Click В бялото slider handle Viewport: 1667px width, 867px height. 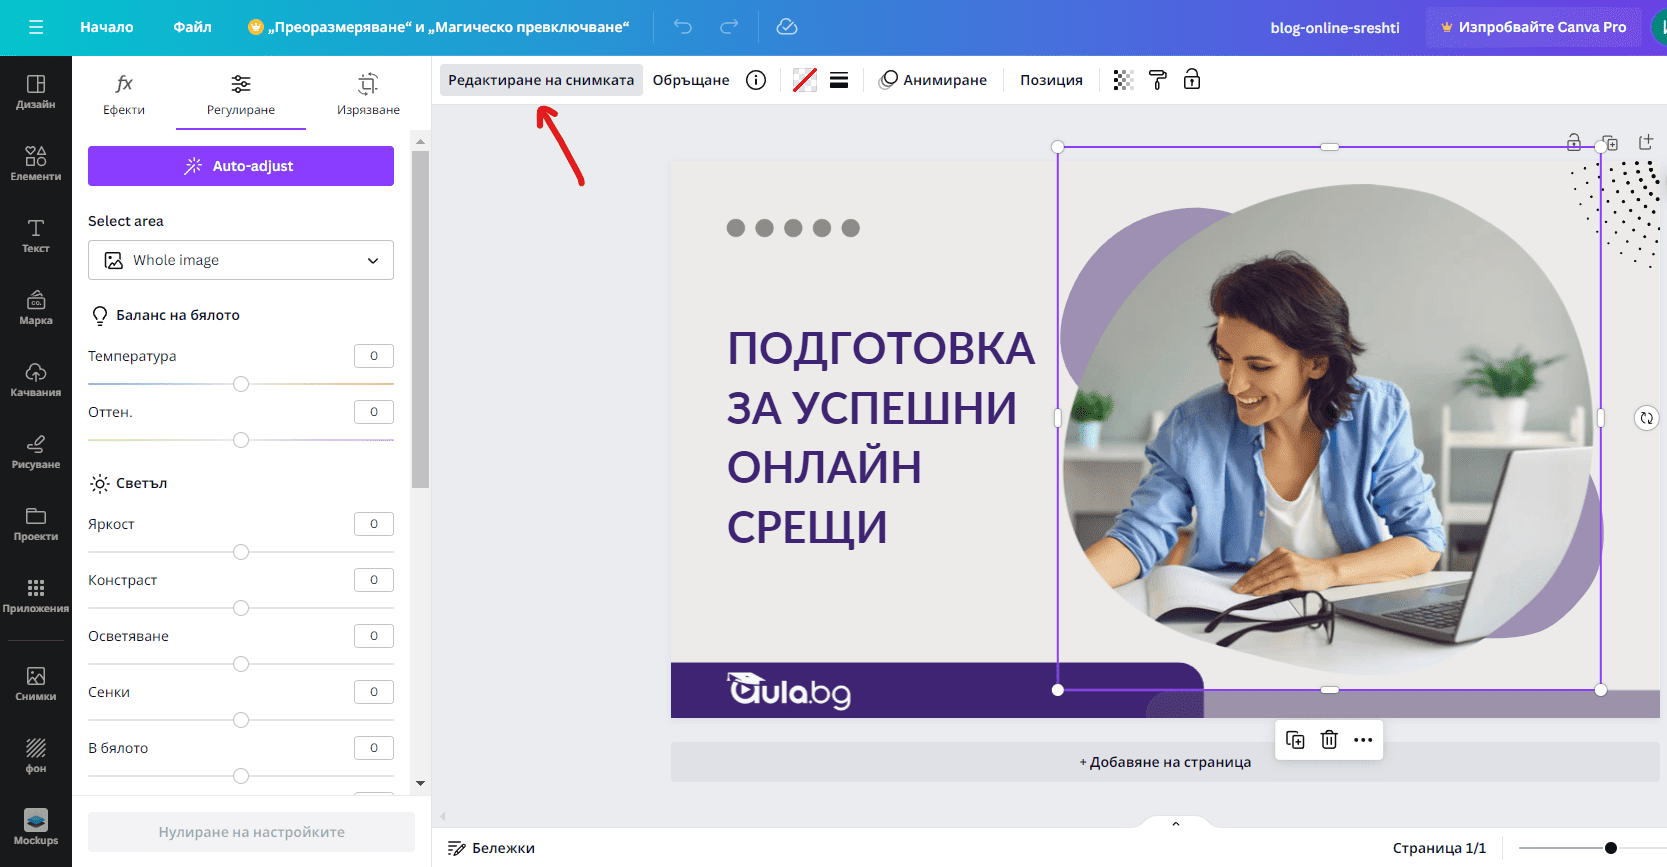(x=241, y=776)
